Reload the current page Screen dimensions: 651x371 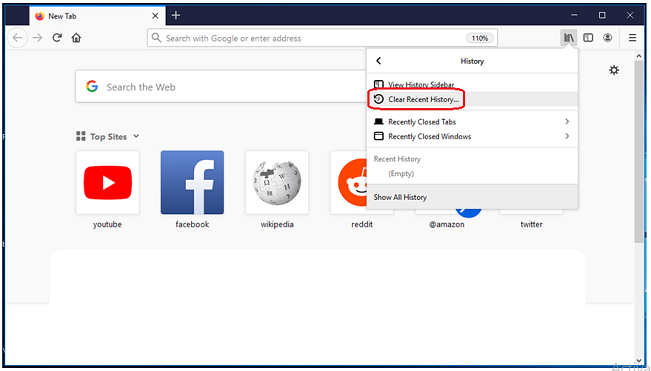pos(57,38)
